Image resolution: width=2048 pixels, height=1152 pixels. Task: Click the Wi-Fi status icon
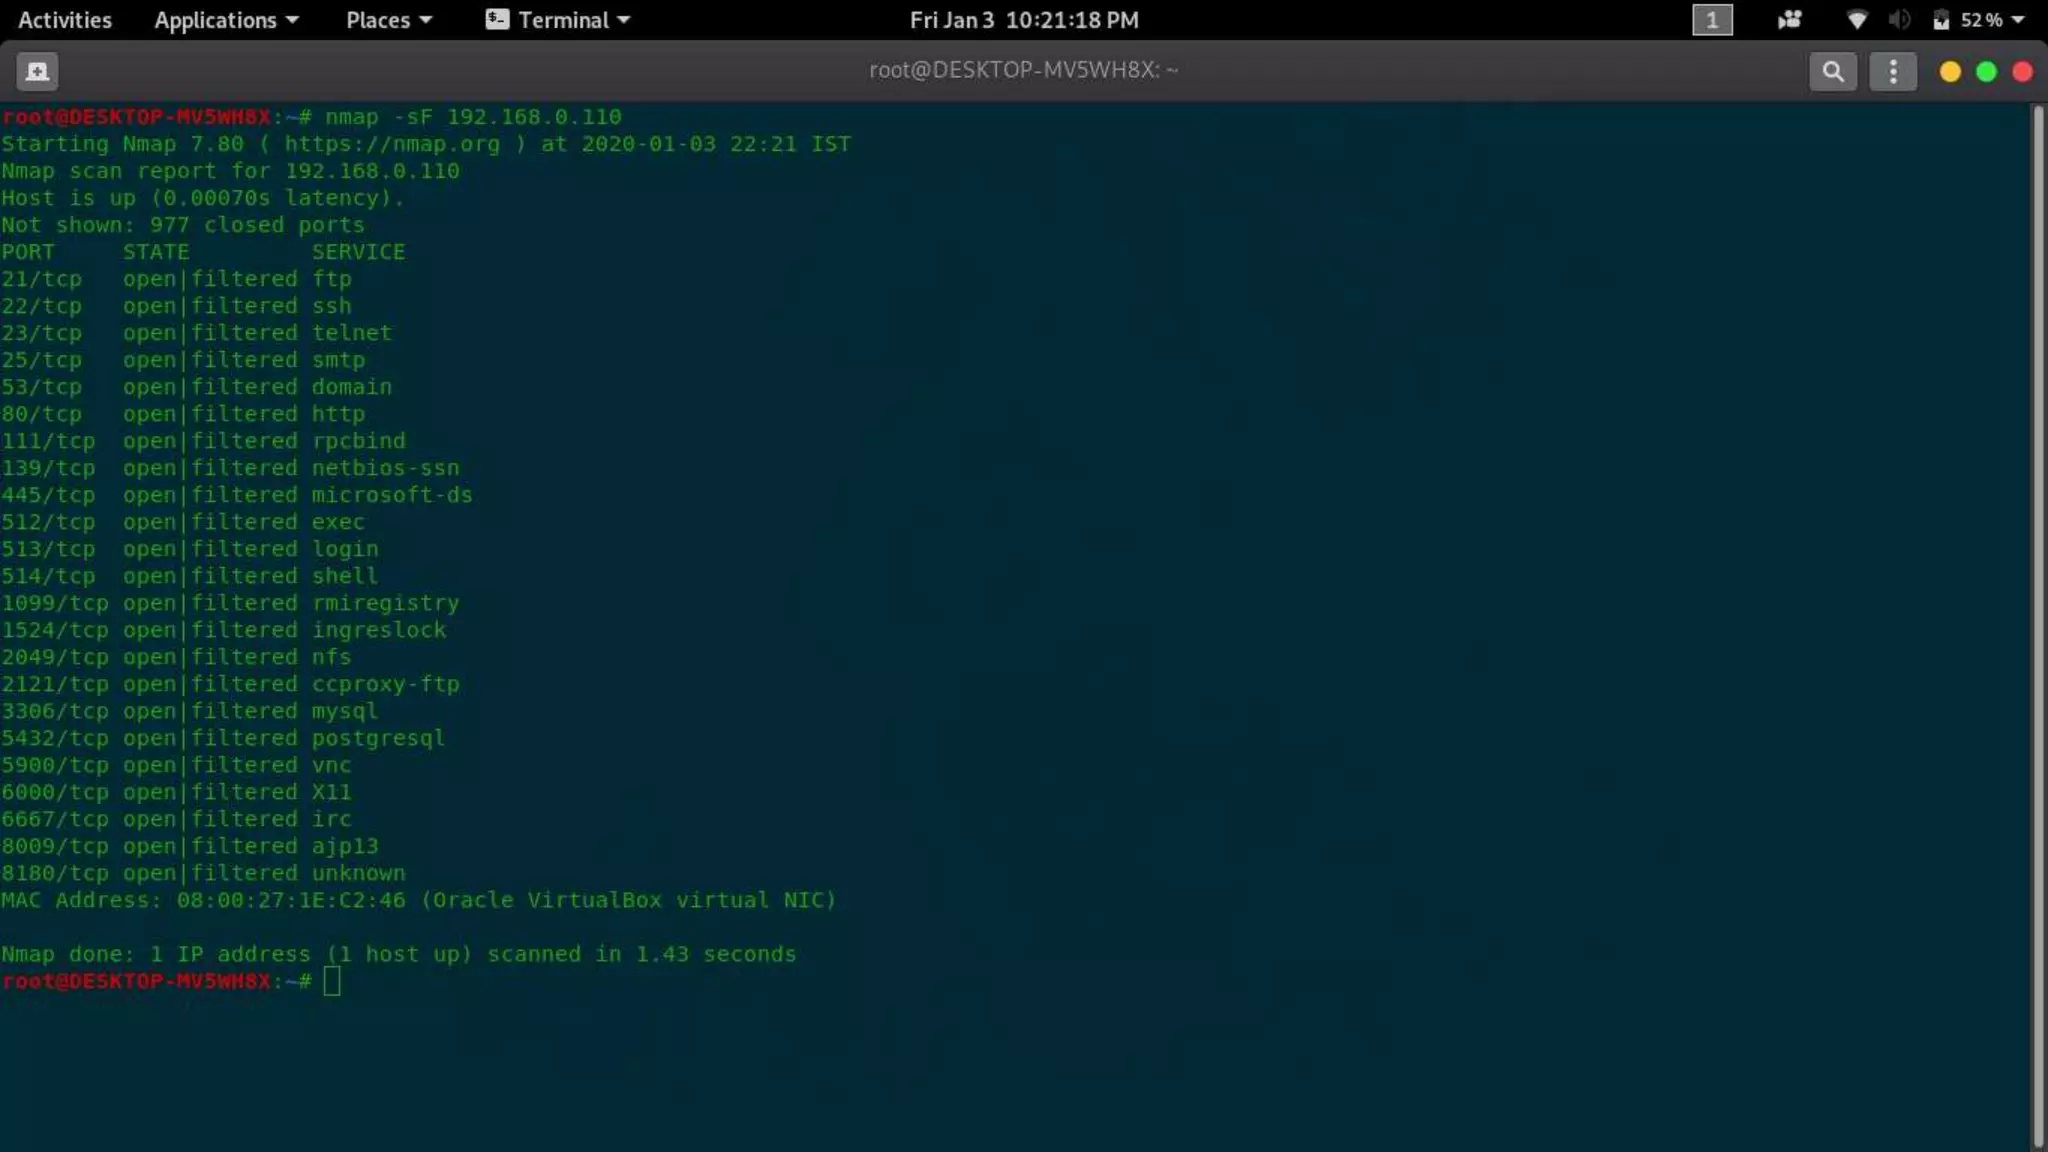coord(1856,20)
